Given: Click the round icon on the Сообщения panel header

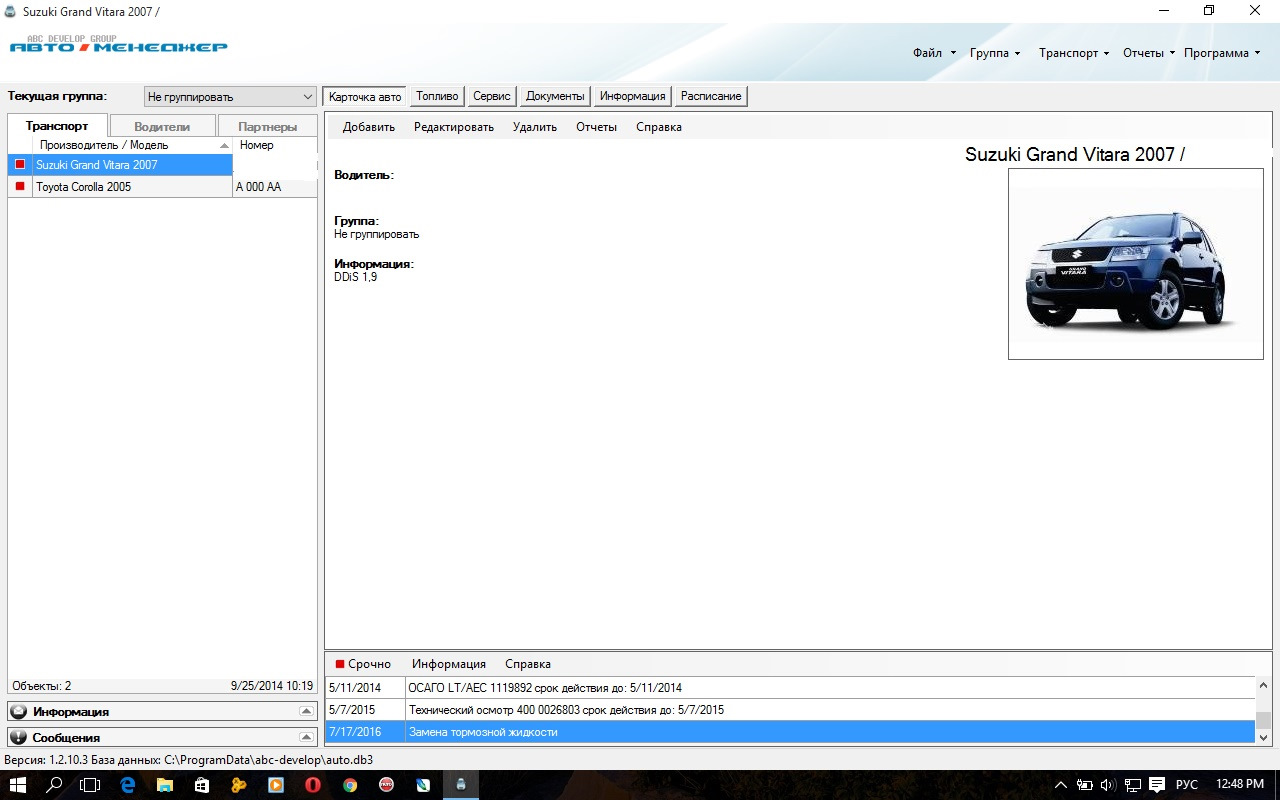Looking at the screenshot, I should tap(19, 737).
